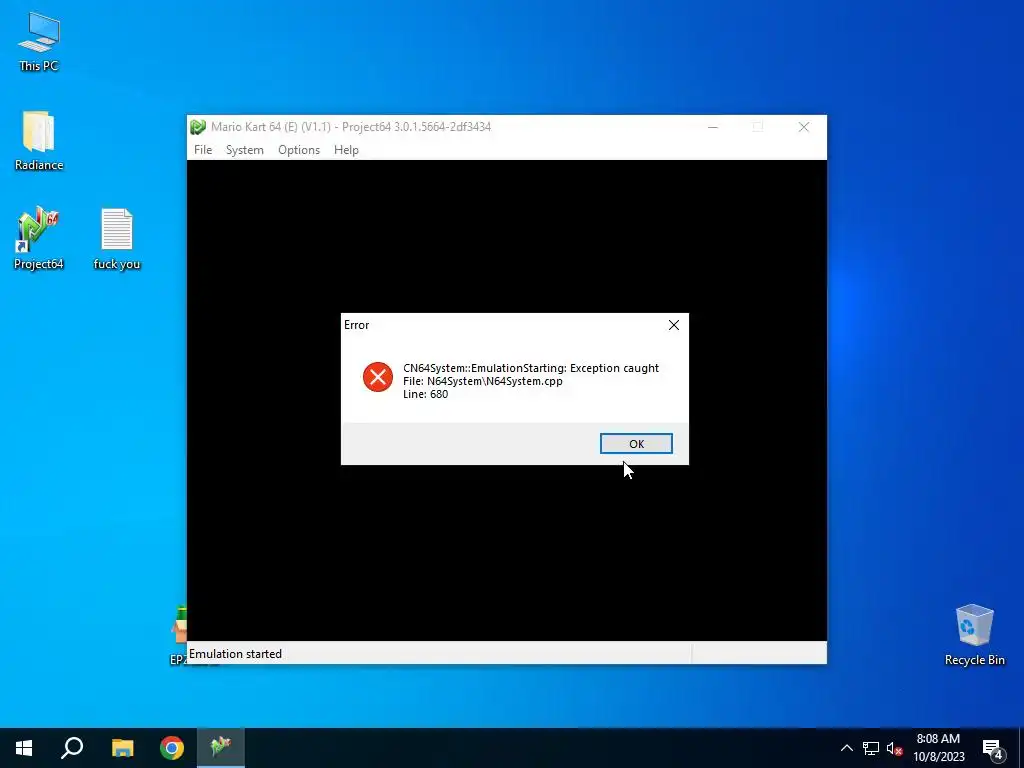Click the muted volume tray icon
Viewport: 1024px width, 768px height.
click(x=894, y=748)
